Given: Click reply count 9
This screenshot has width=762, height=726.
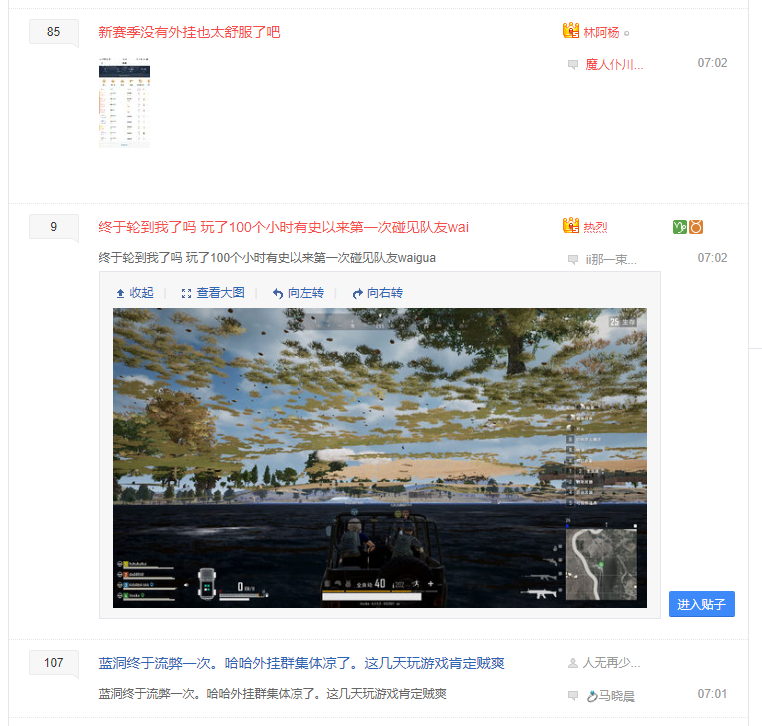Looking at the screenshot, I should point(53,226).
